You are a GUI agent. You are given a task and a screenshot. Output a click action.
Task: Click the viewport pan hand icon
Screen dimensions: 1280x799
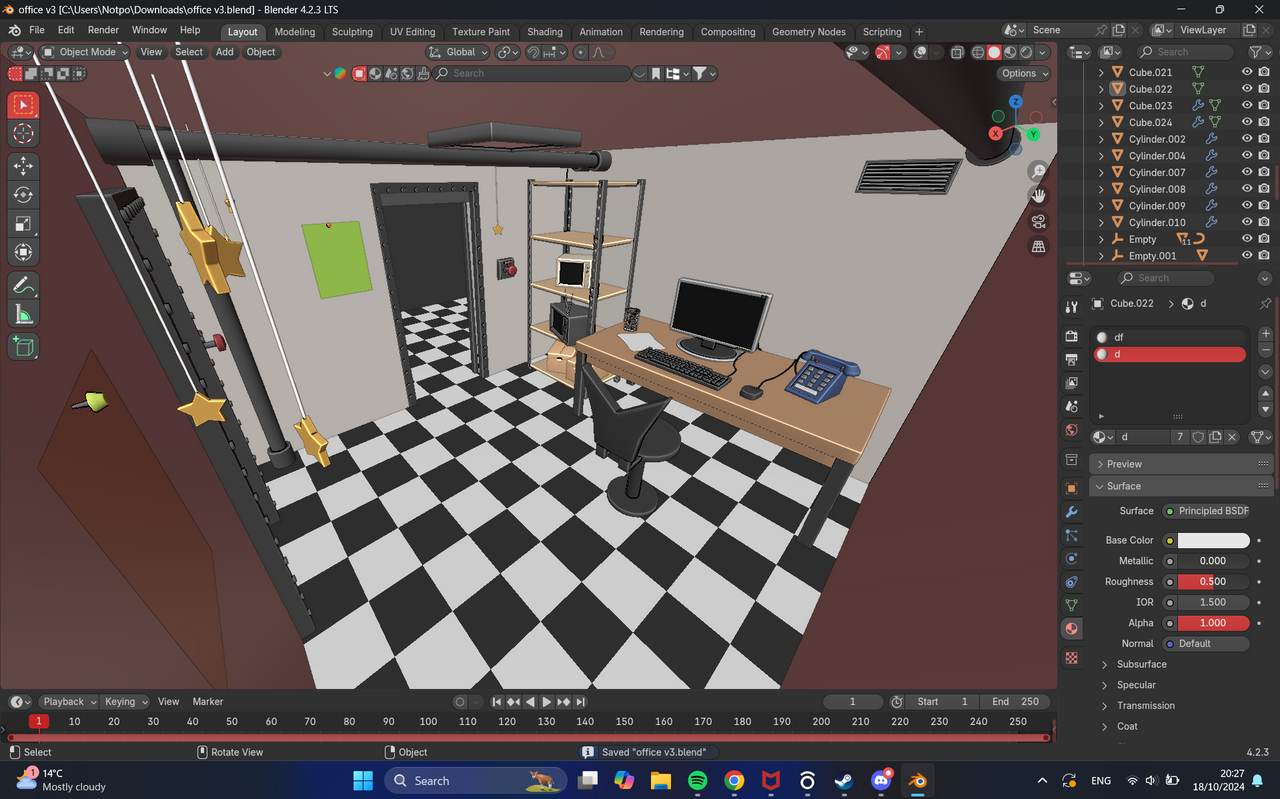pos(1039,196)
